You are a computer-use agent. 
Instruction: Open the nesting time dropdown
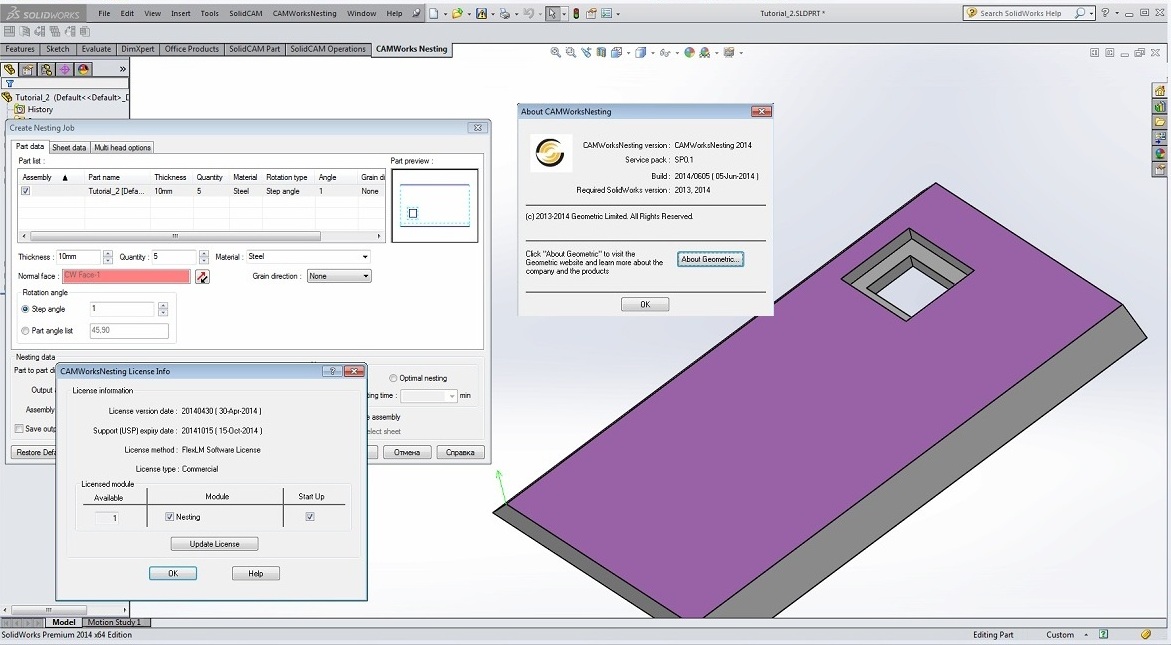coord(429,396)
